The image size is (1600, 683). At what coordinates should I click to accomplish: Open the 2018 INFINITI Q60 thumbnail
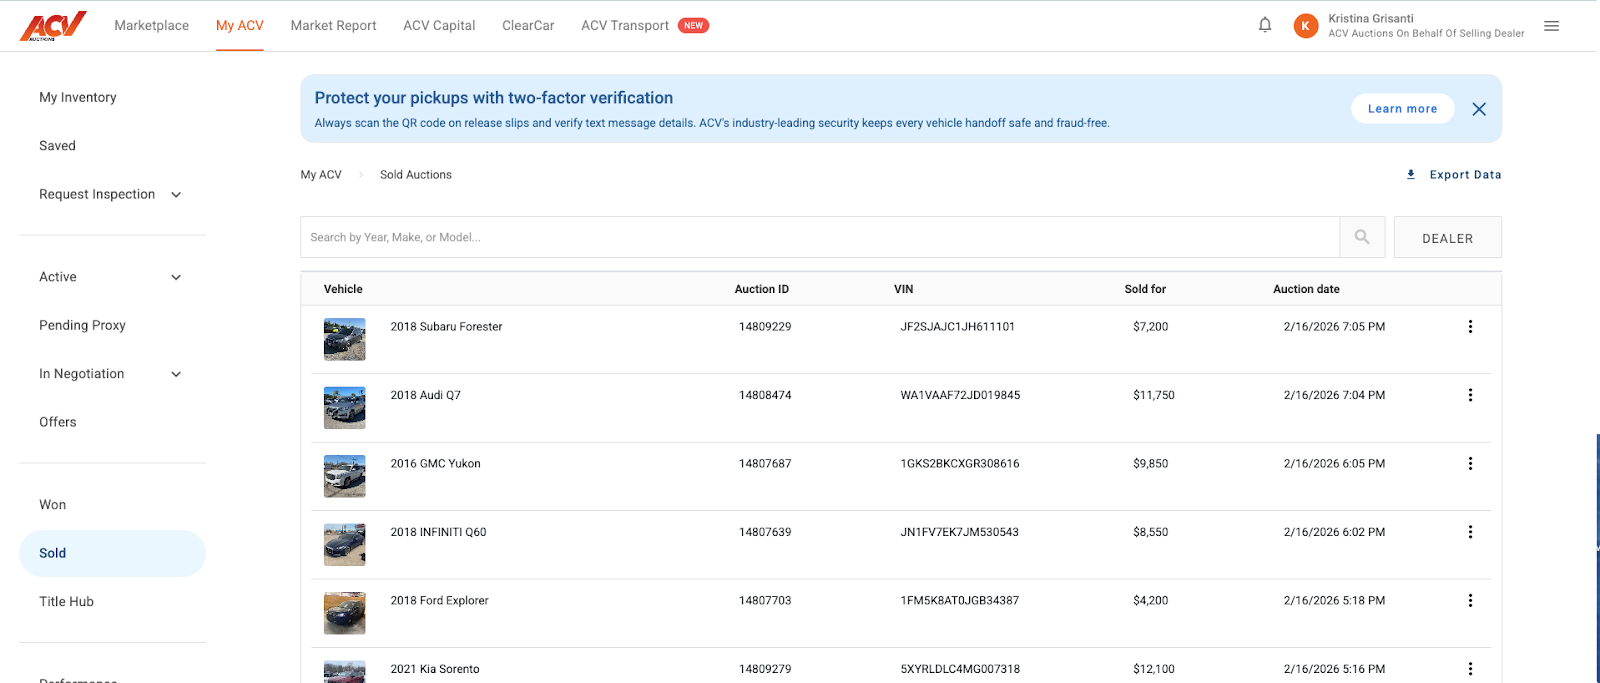tap(345, 545)
